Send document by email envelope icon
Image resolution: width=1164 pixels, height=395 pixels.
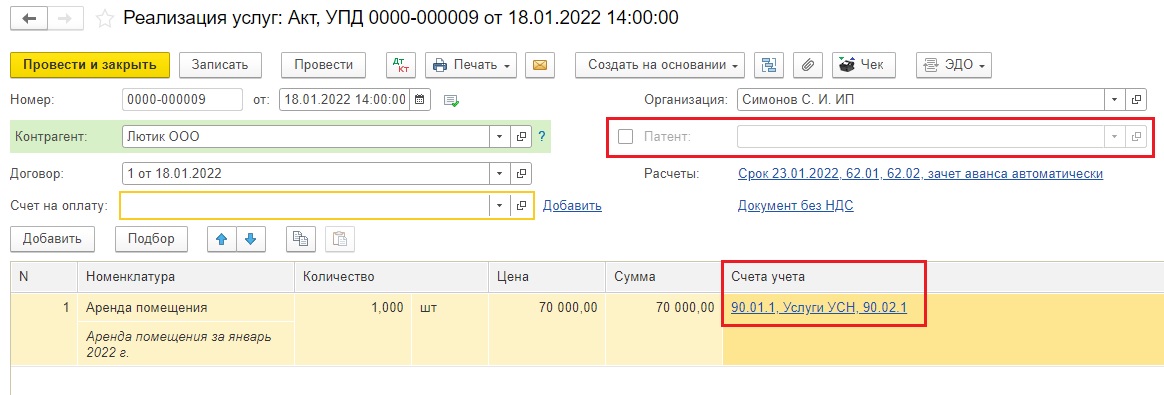tap(540, 65)
